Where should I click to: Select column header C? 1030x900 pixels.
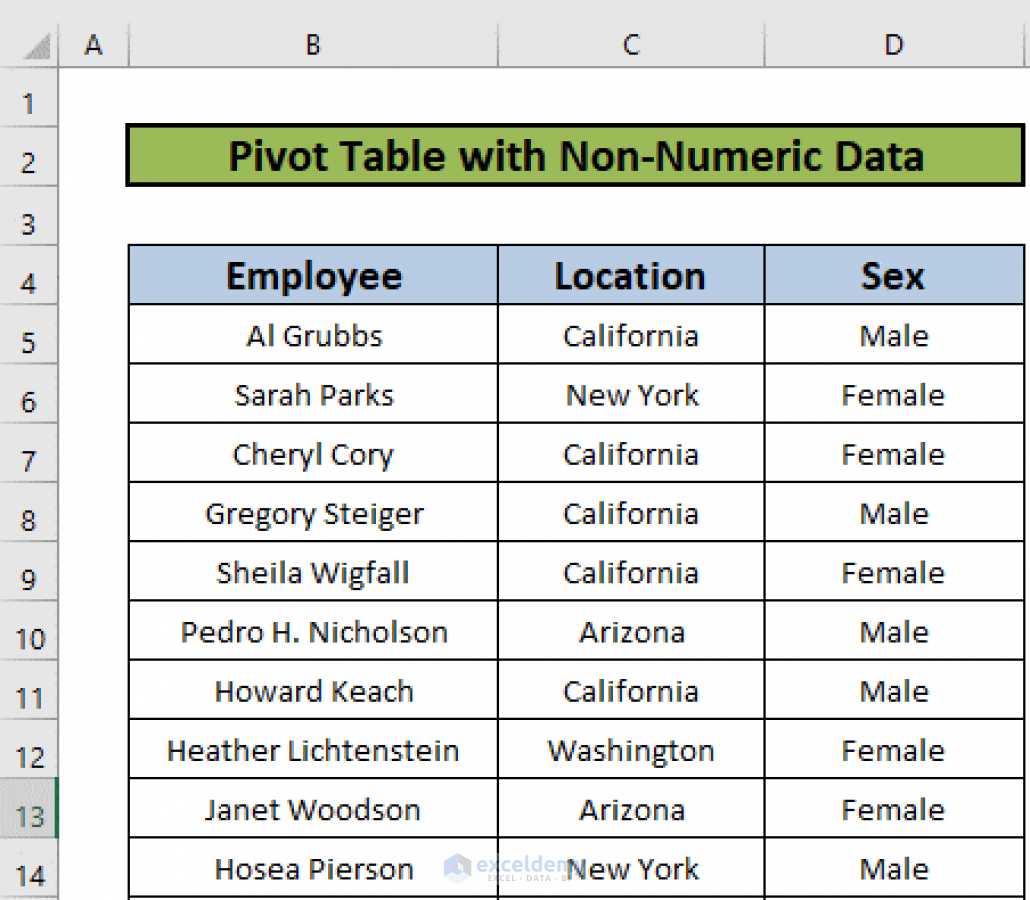click(630, 44)
